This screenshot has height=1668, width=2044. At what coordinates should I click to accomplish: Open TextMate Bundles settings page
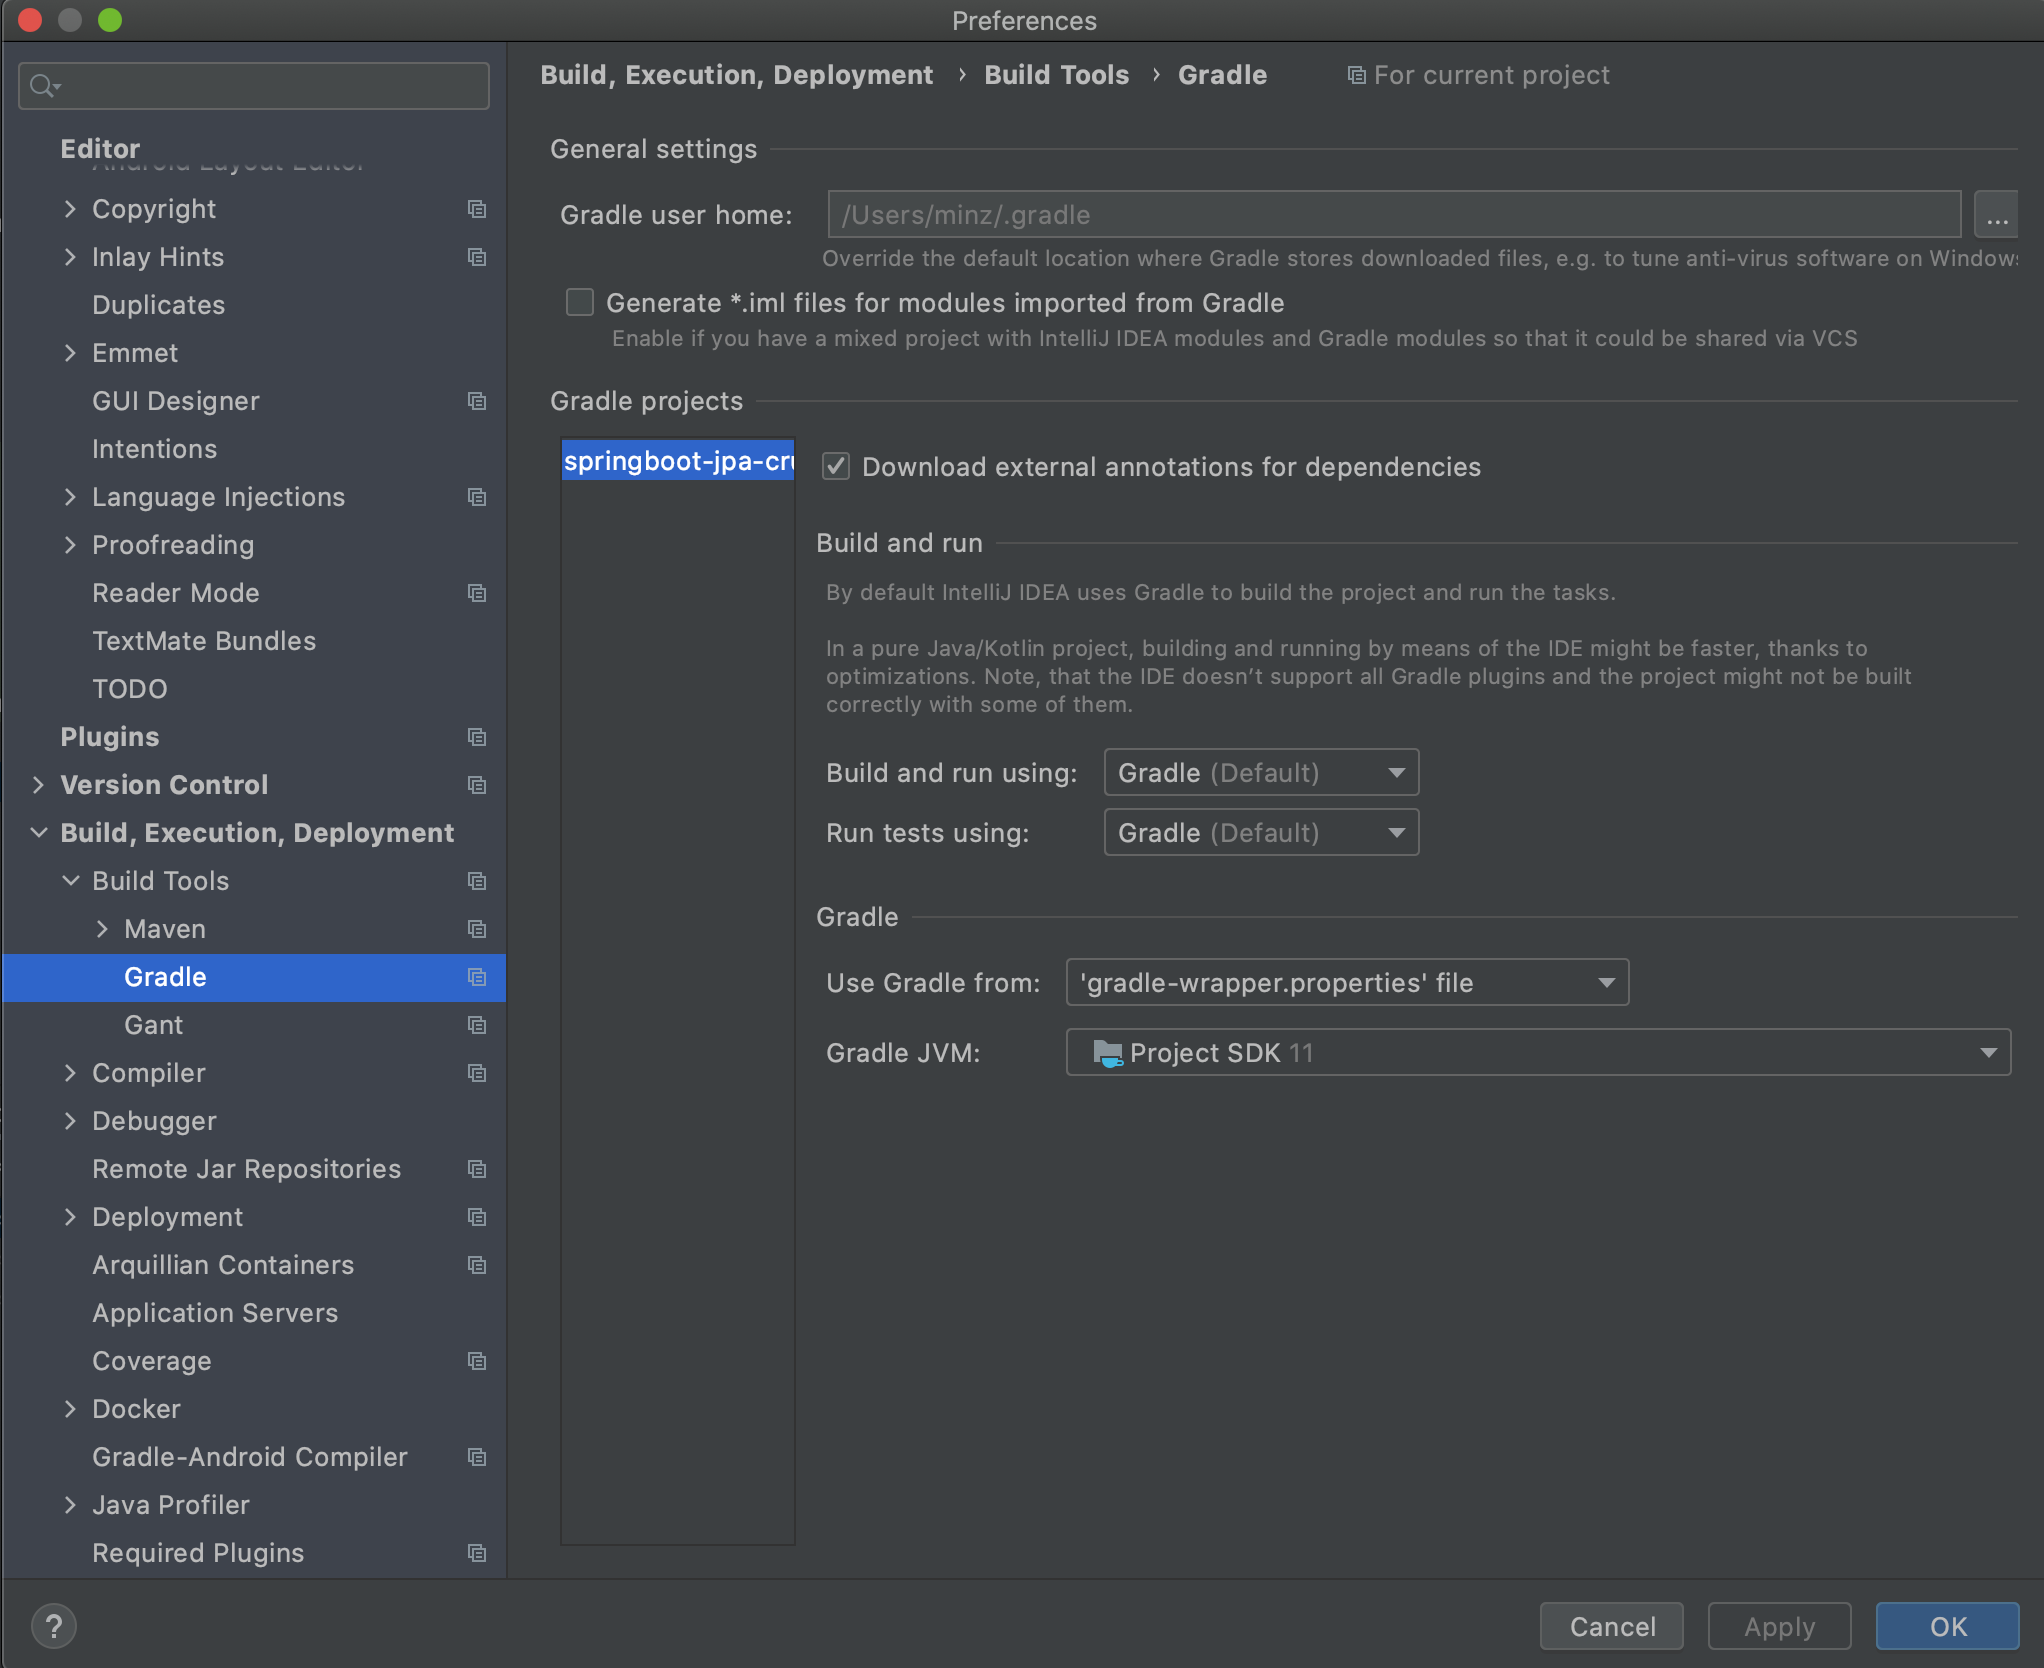pos(203,641)
